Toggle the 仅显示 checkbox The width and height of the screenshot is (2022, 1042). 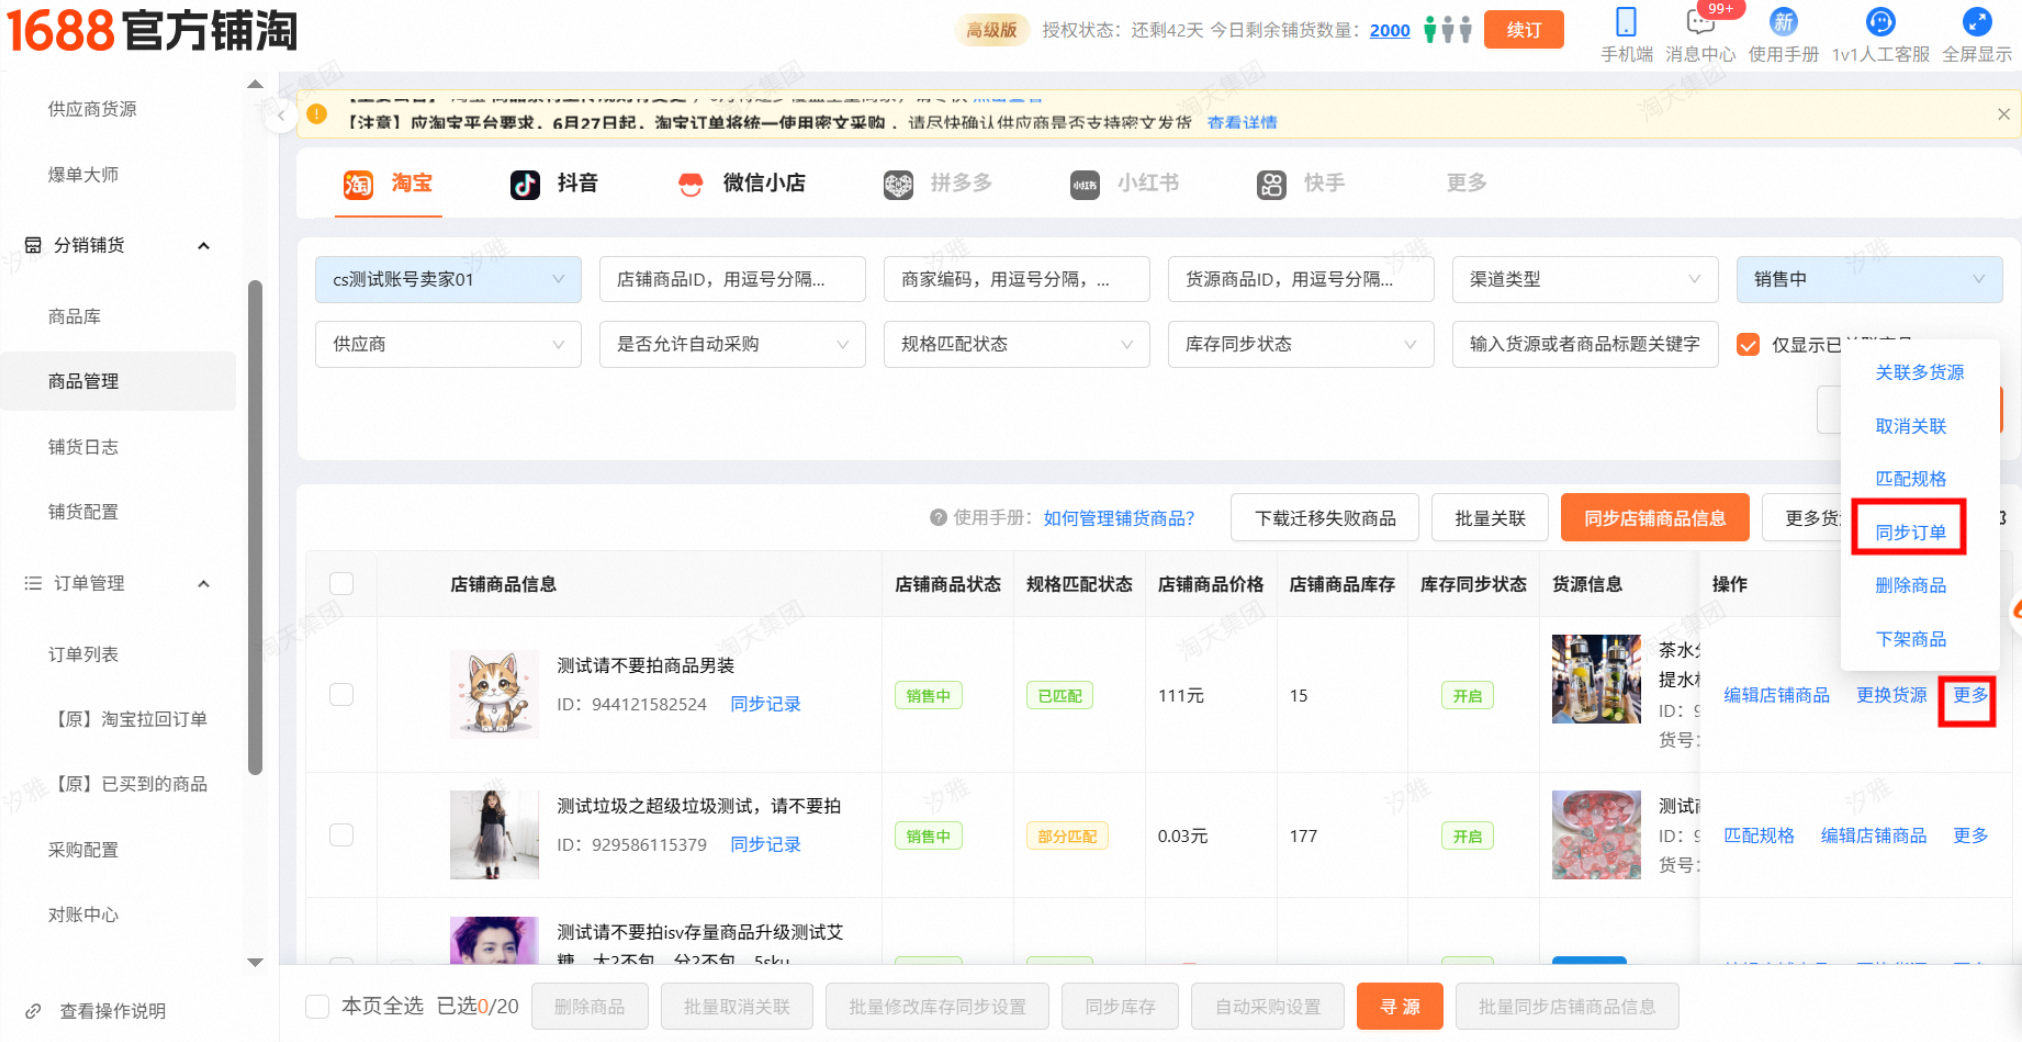pos(1748,344)
